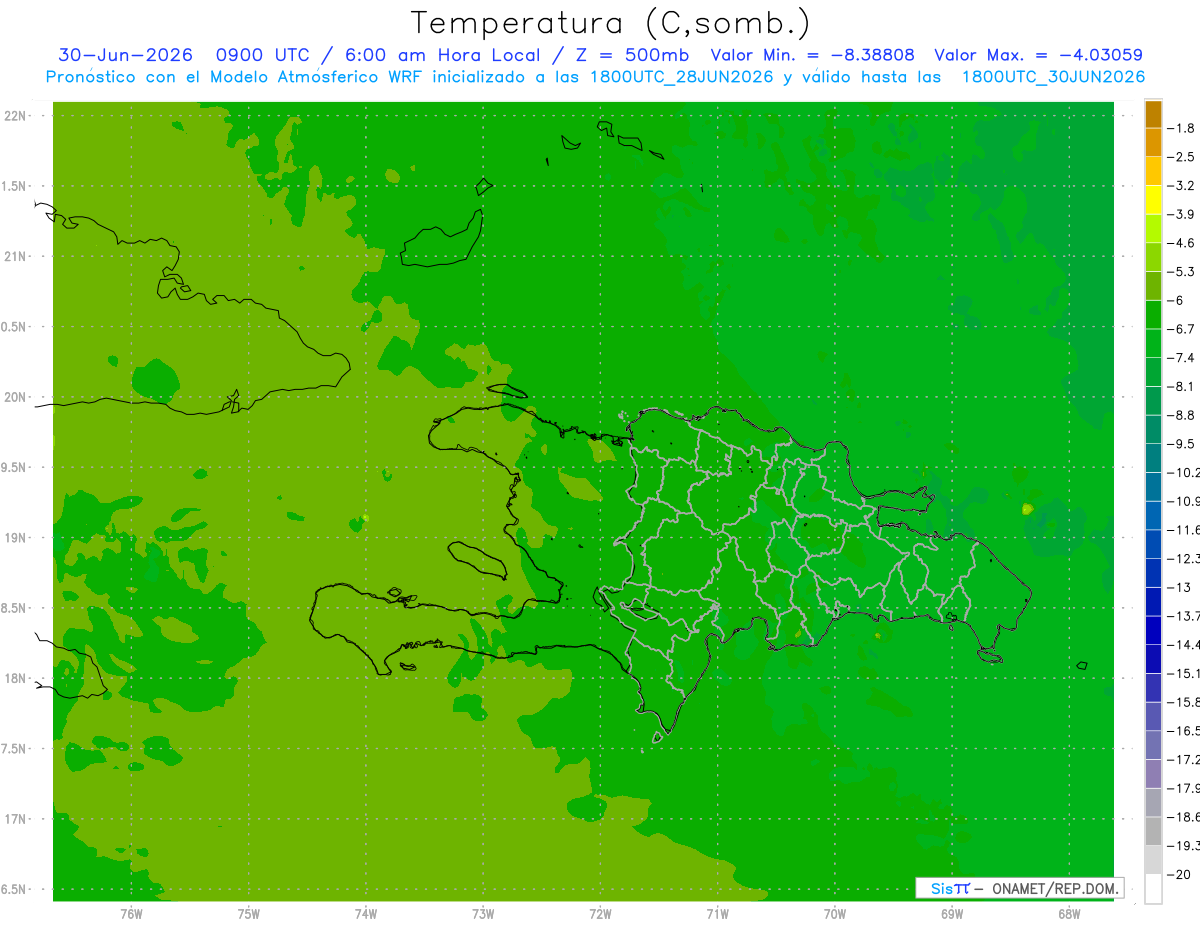Click the -14.4 colorbar value
The image size is (1200, 927).
coord(1184,644)
